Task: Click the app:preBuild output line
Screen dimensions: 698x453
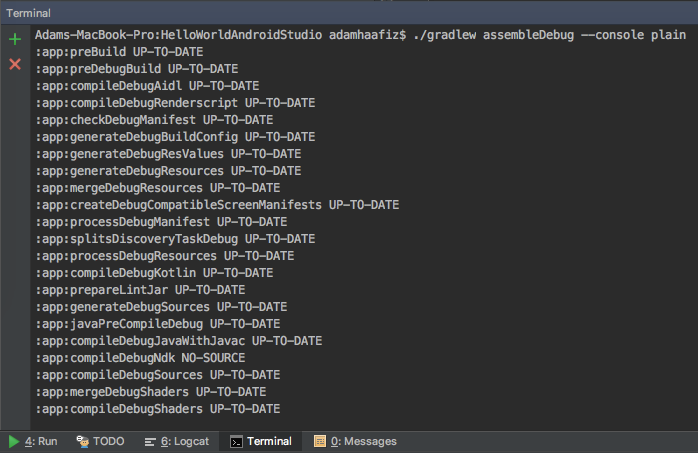Action: [119, 52]
